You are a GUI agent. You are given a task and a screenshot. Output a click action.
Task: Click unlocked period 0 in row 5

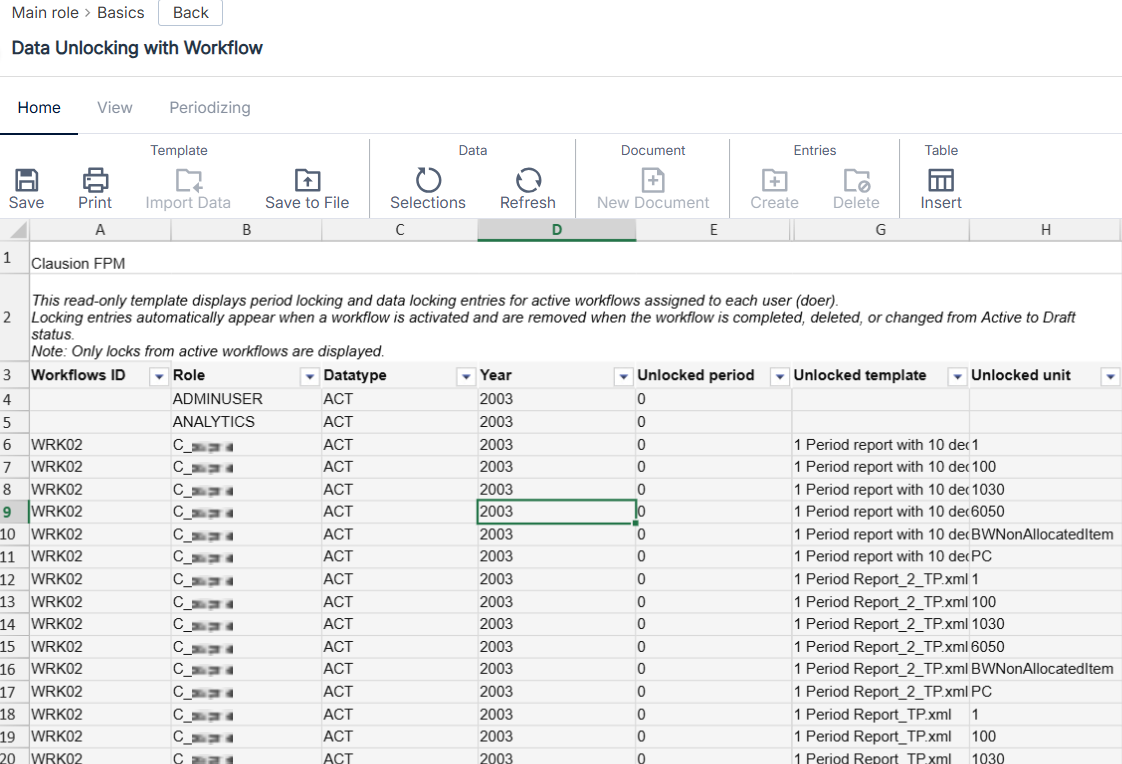pos(713,422)
